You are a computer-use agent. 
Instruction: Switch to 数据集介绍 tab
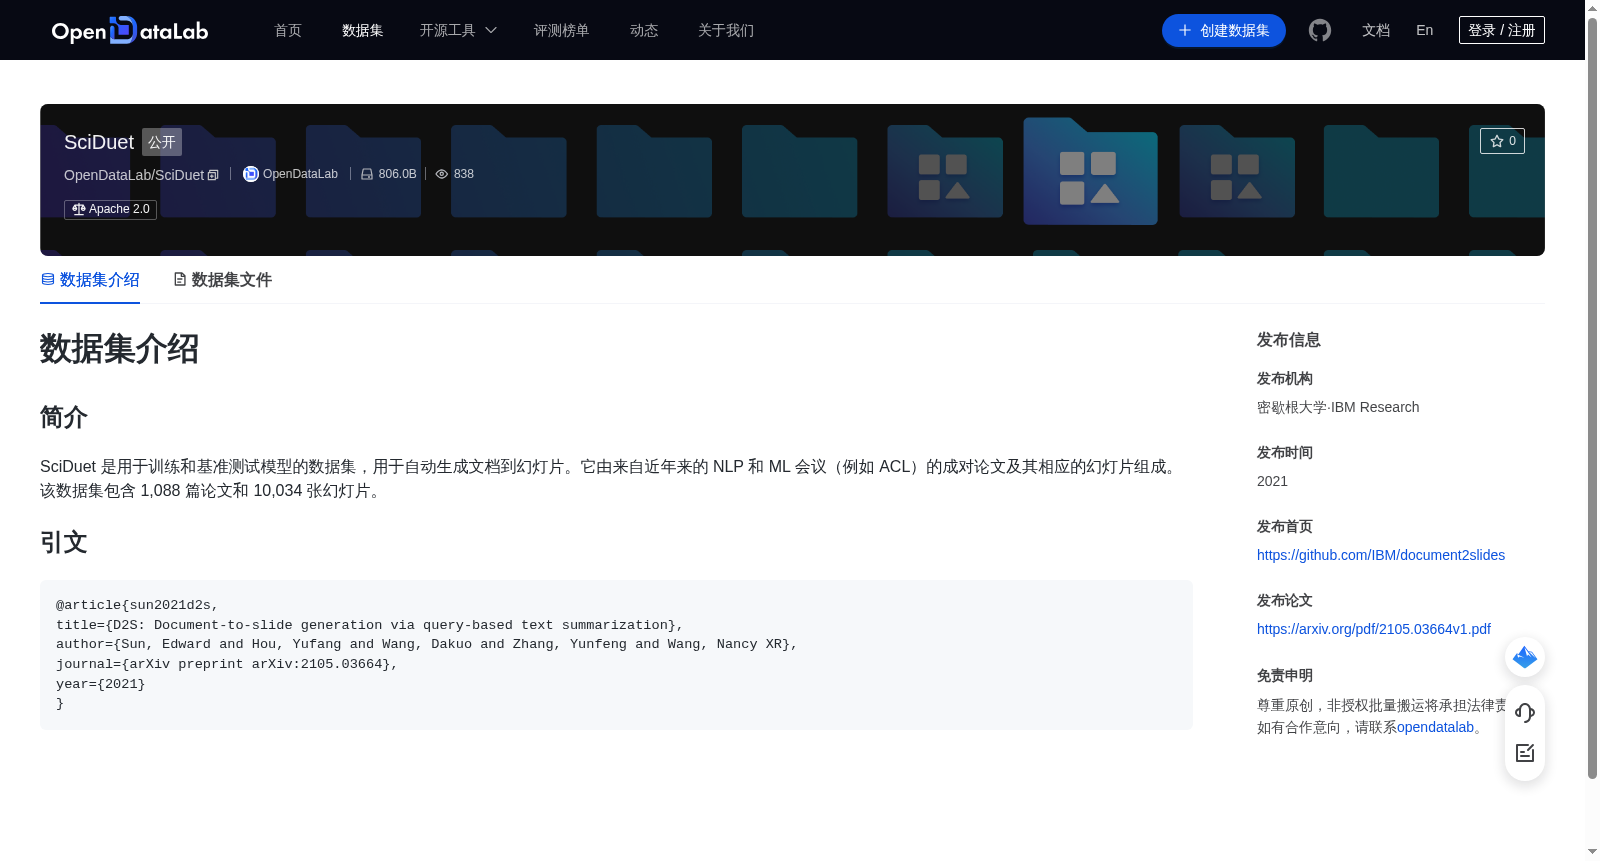pyautogui.click(x=90, y=280)
